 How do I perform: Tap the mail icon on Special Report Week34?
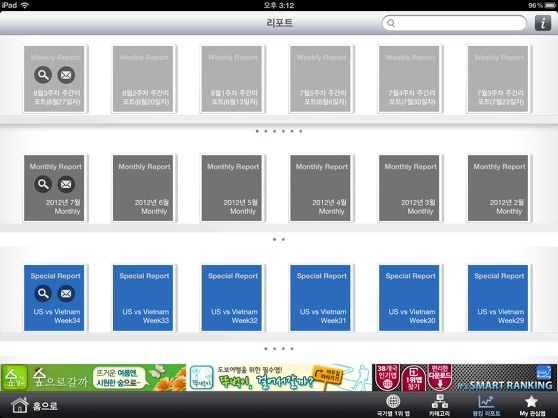pyautogui.click(x=66, y=293)
